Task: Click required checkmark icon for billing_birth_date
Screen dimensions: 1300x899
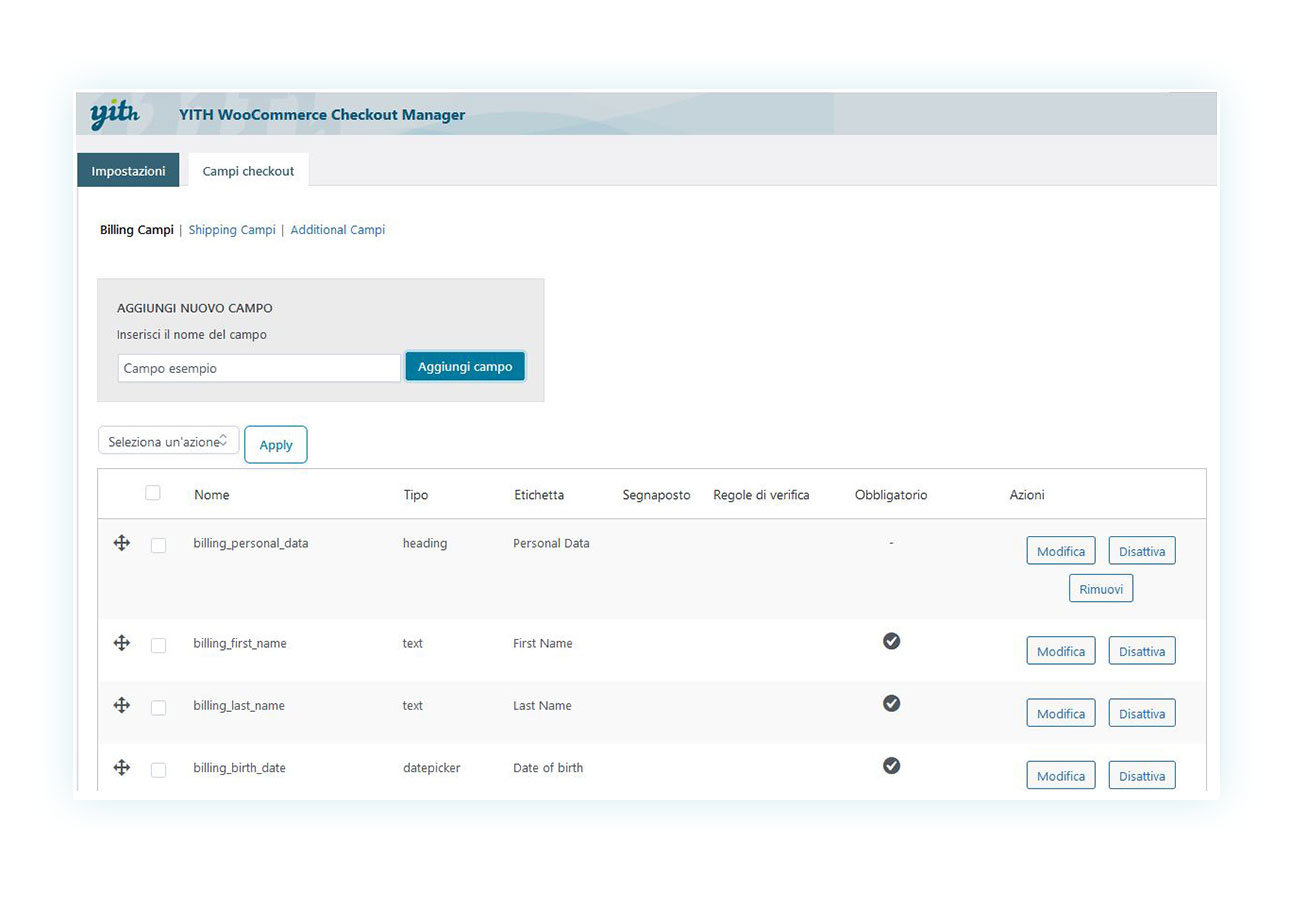Action: click(x=892, y=765)
